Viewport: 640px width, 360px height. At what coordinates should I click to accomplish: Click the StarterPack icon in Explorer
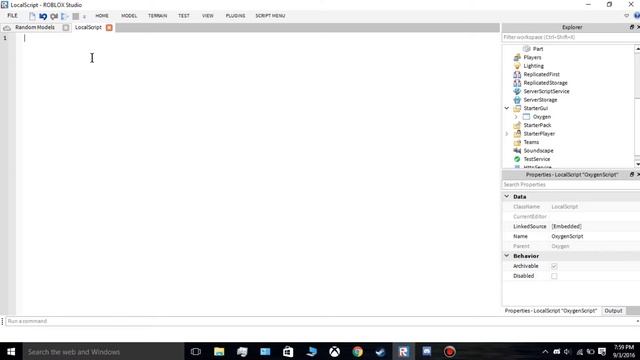tap(517, 125)
